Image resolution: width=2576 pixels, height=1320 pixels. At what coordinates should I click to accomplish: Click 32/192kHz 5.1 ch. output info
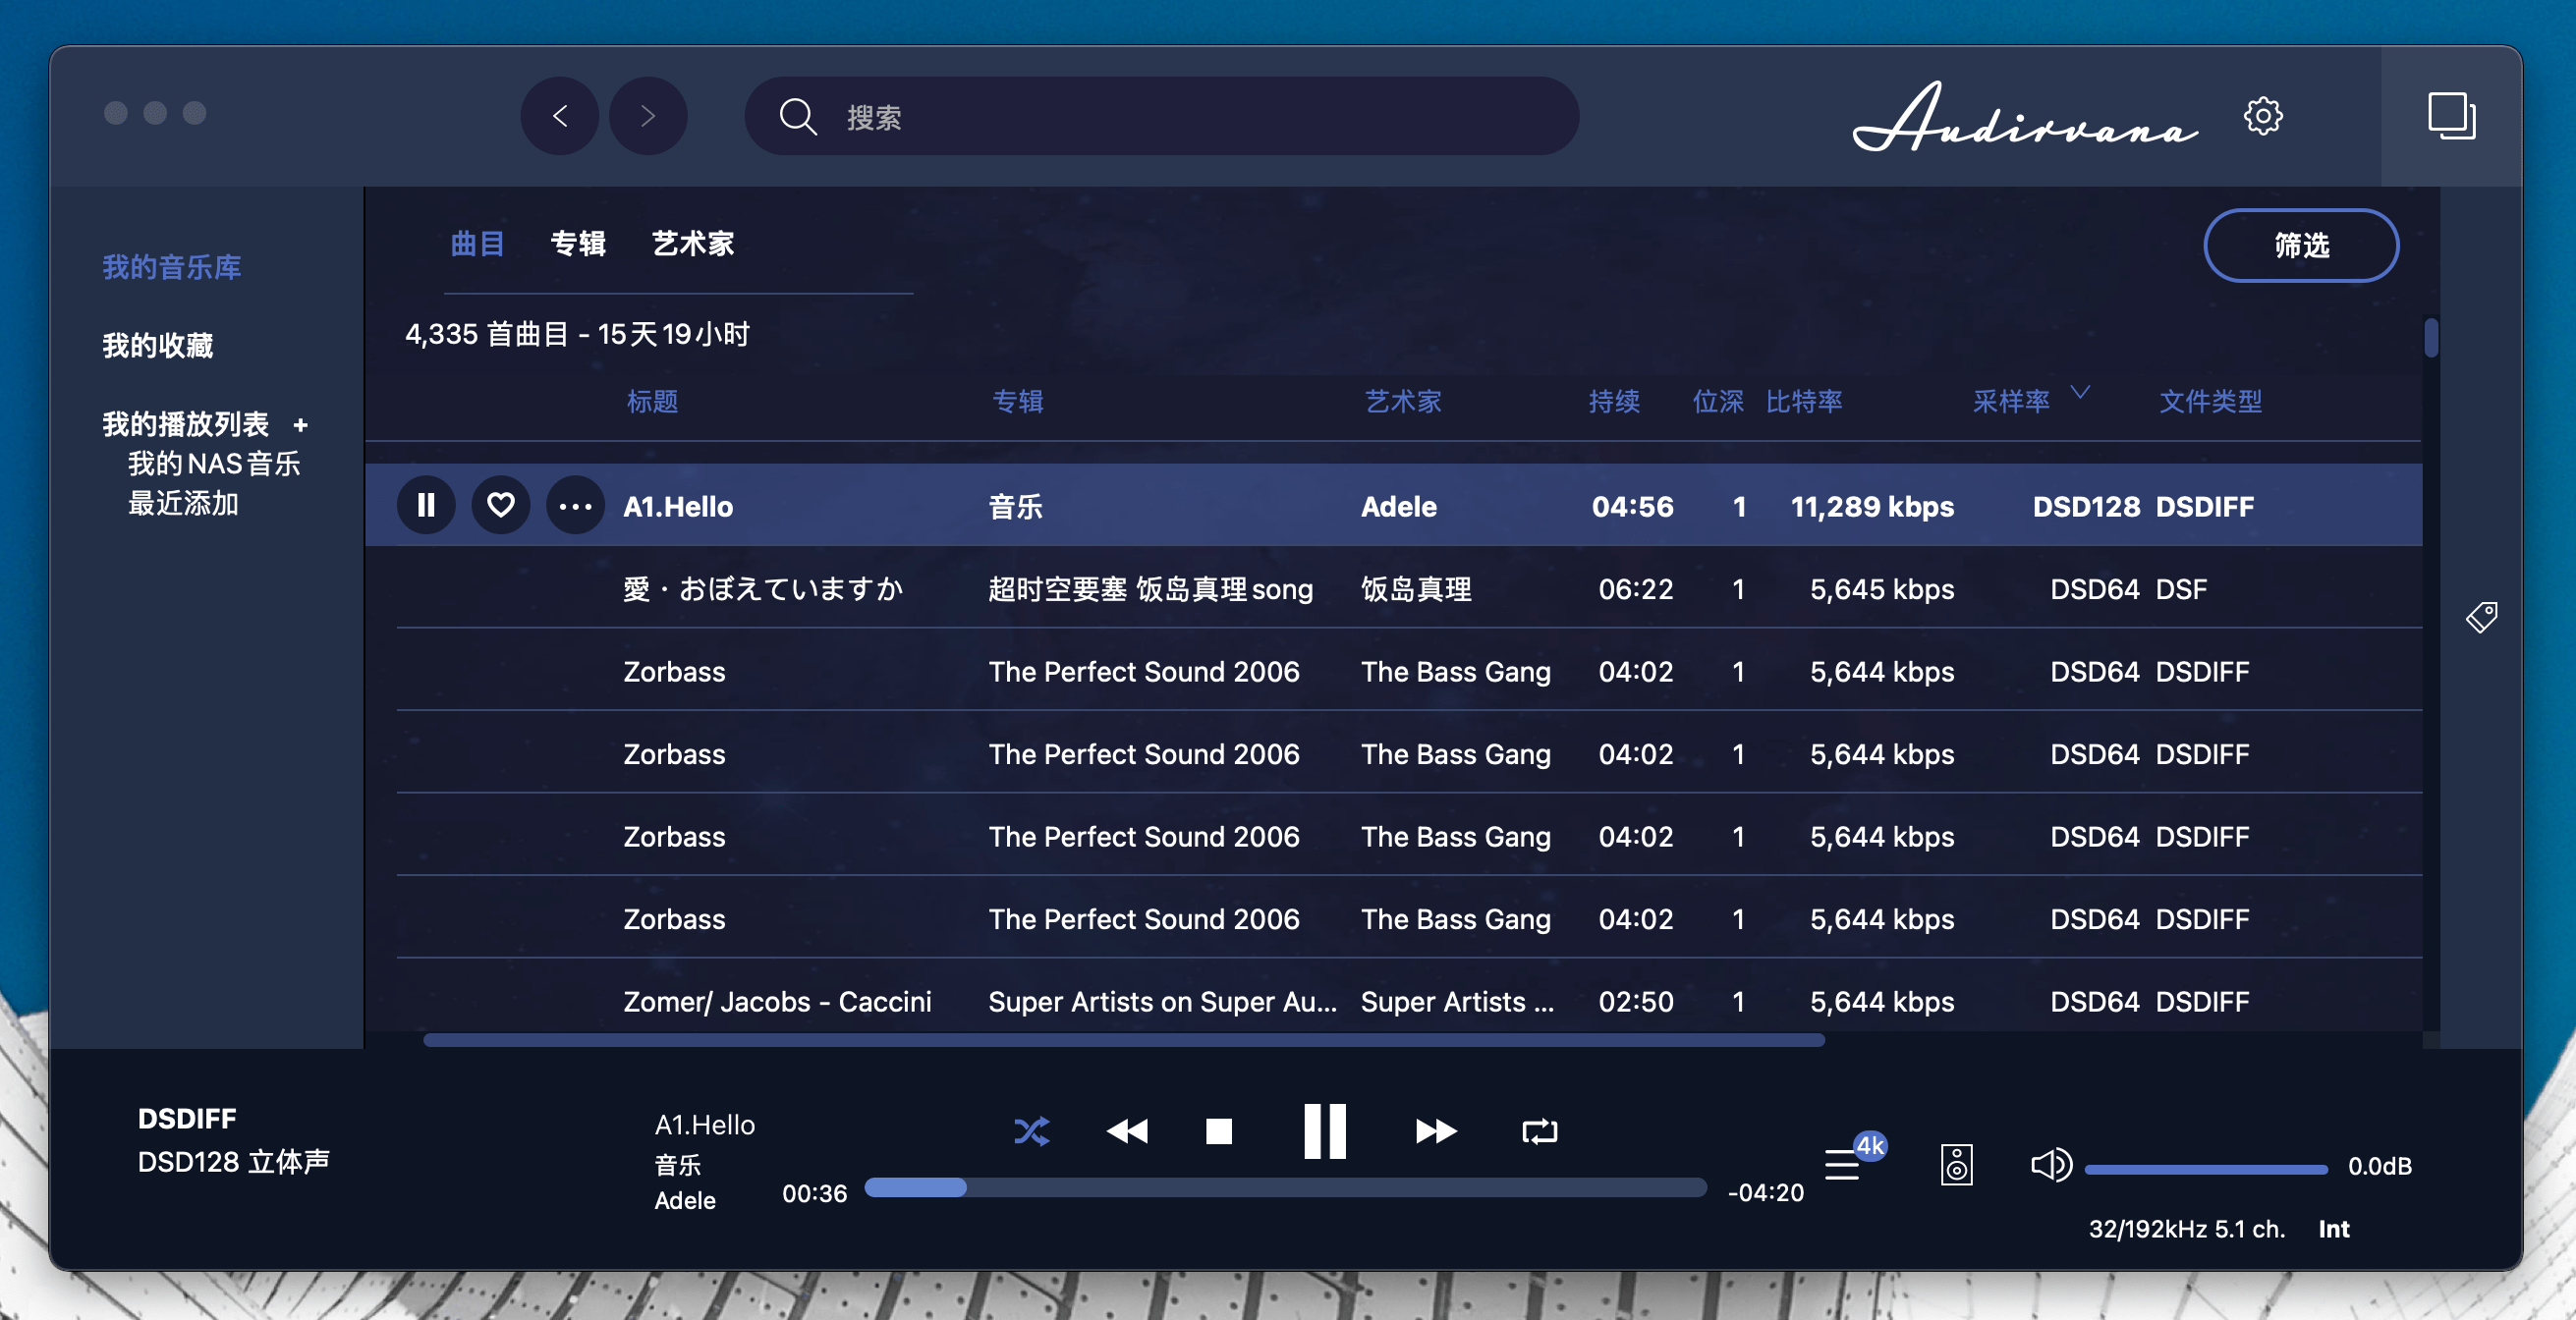(x=2187, y=1229)
